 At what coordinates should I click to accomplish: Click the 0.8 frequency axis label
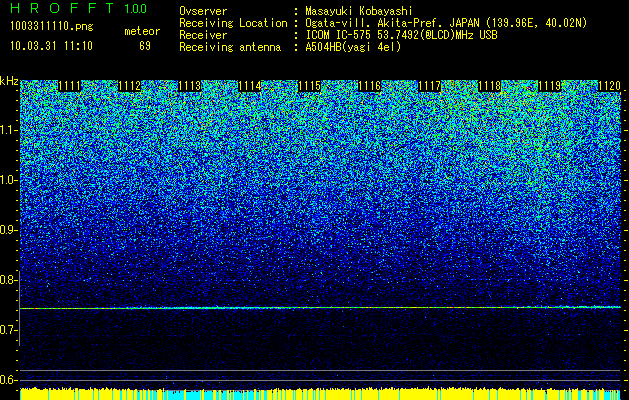(8, 280)
